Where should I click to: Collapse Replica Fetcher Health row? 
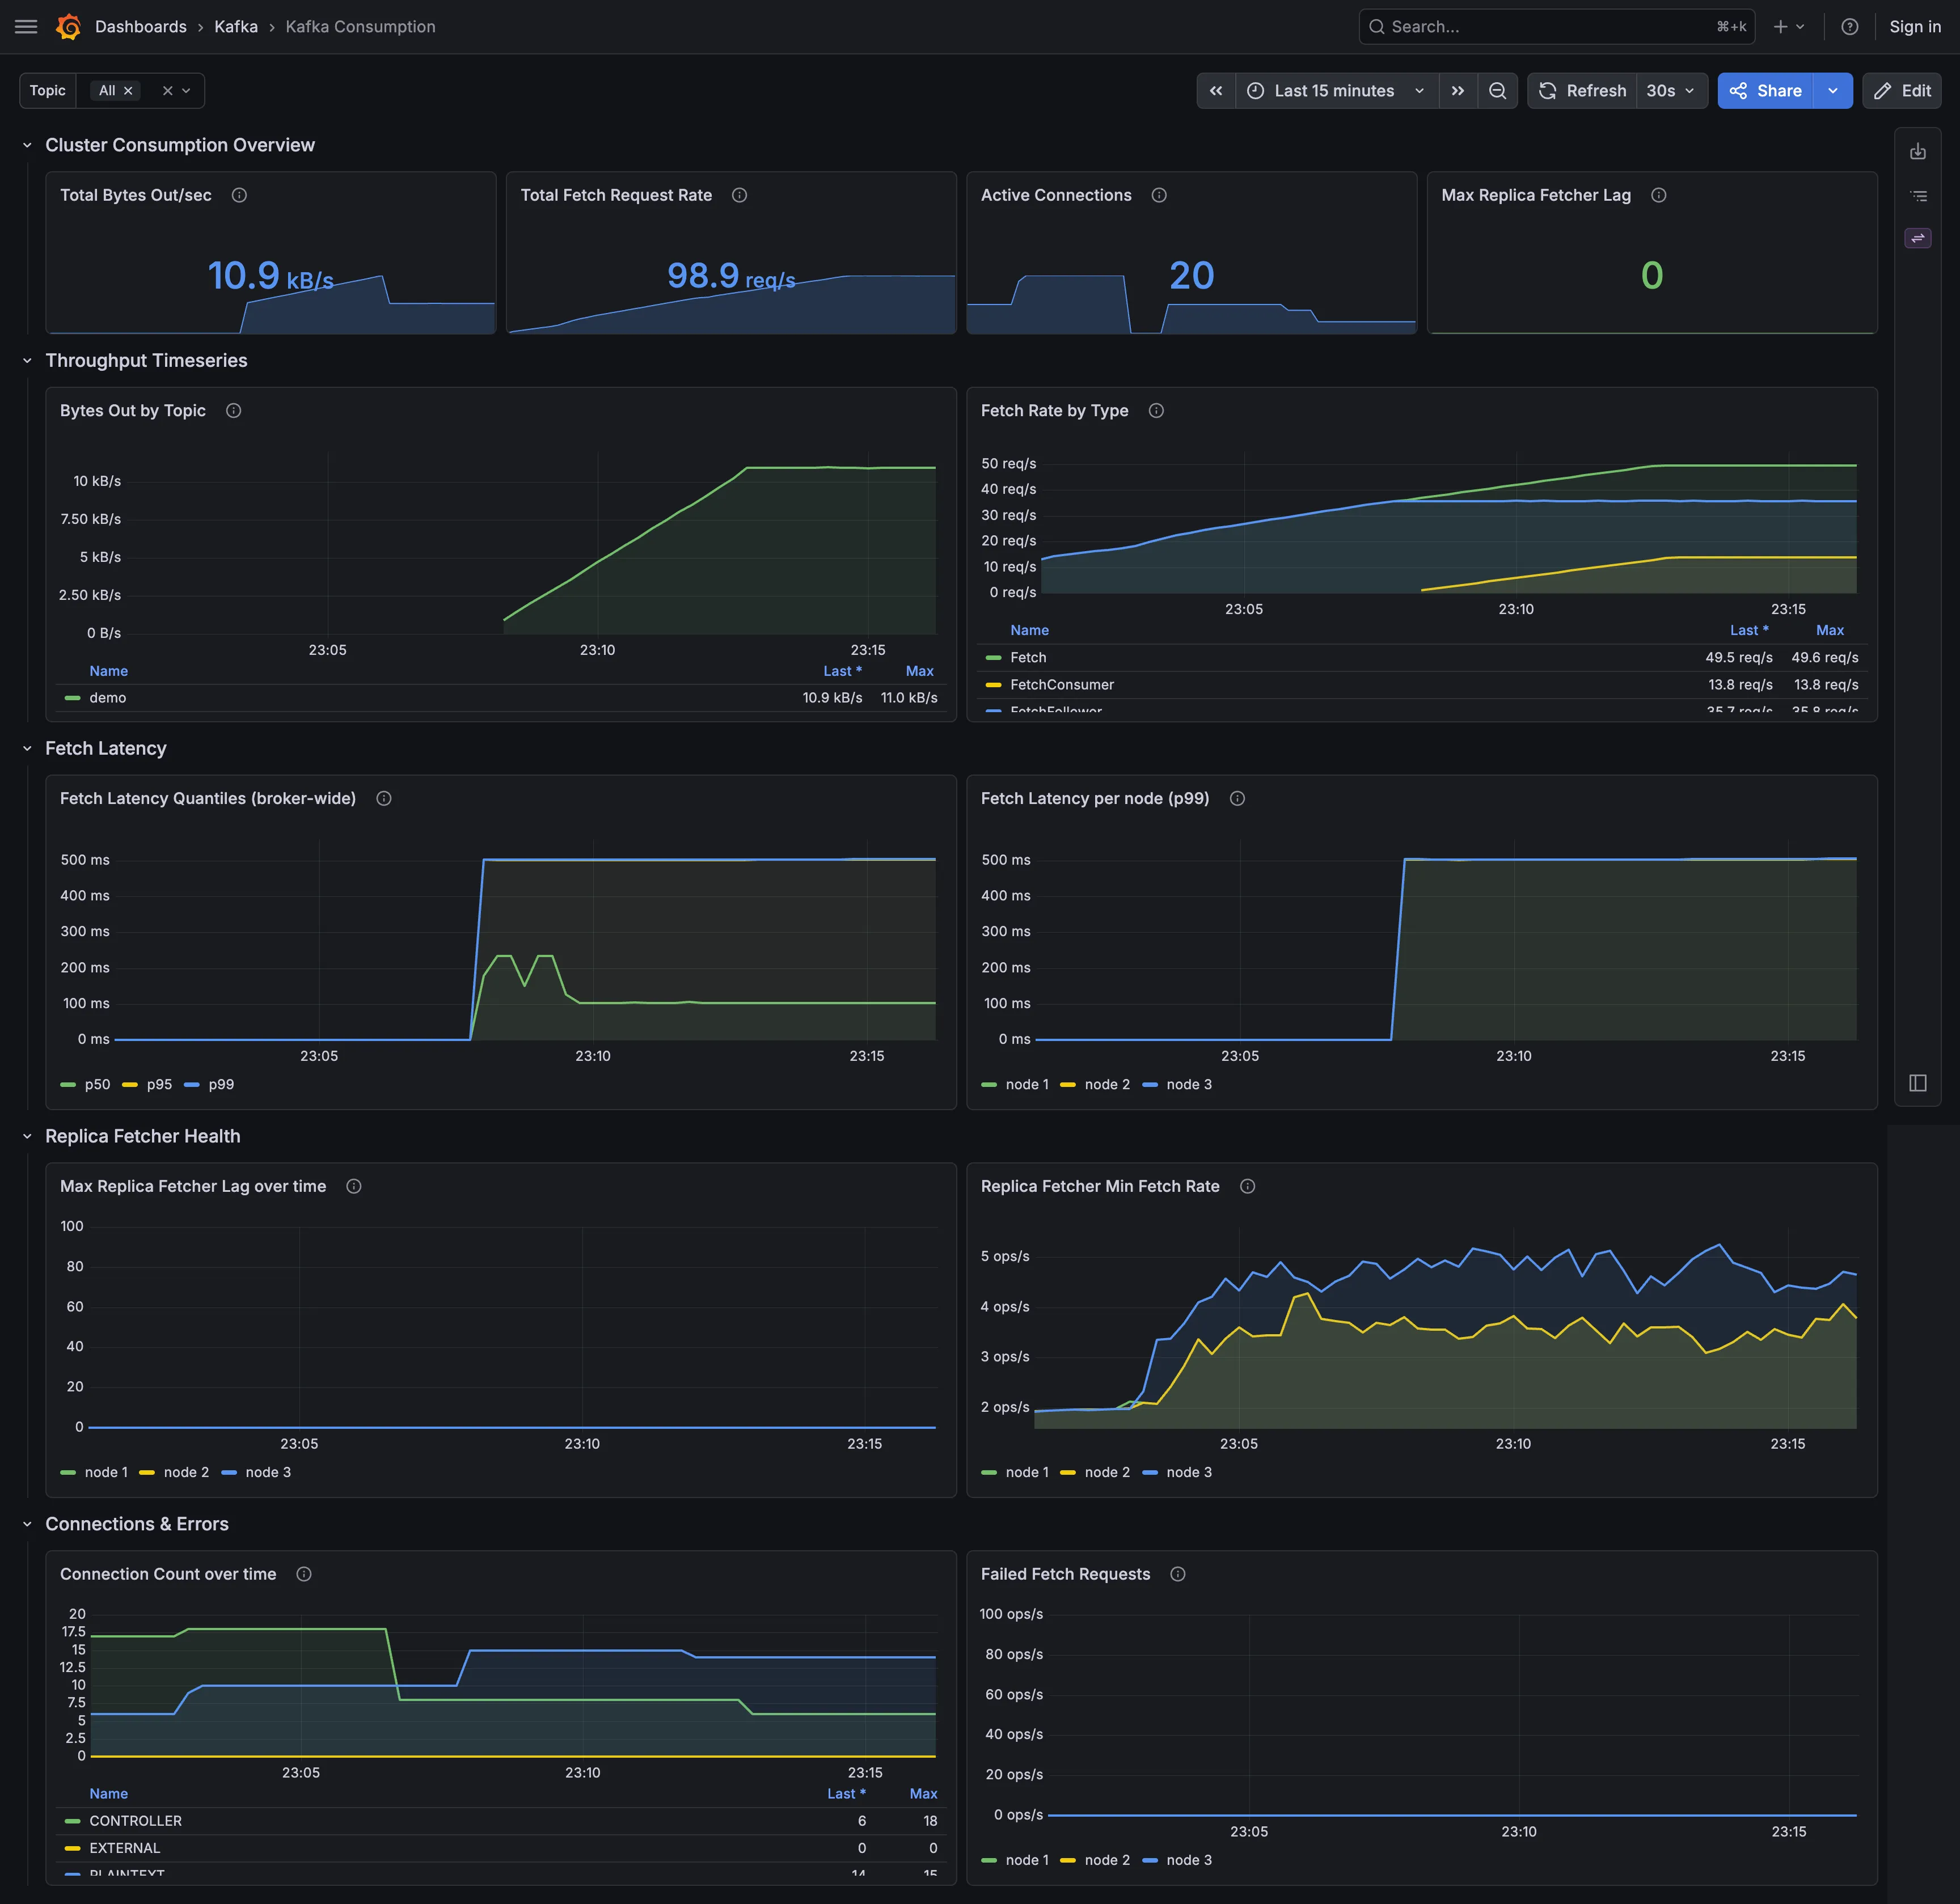[27, 1137]
